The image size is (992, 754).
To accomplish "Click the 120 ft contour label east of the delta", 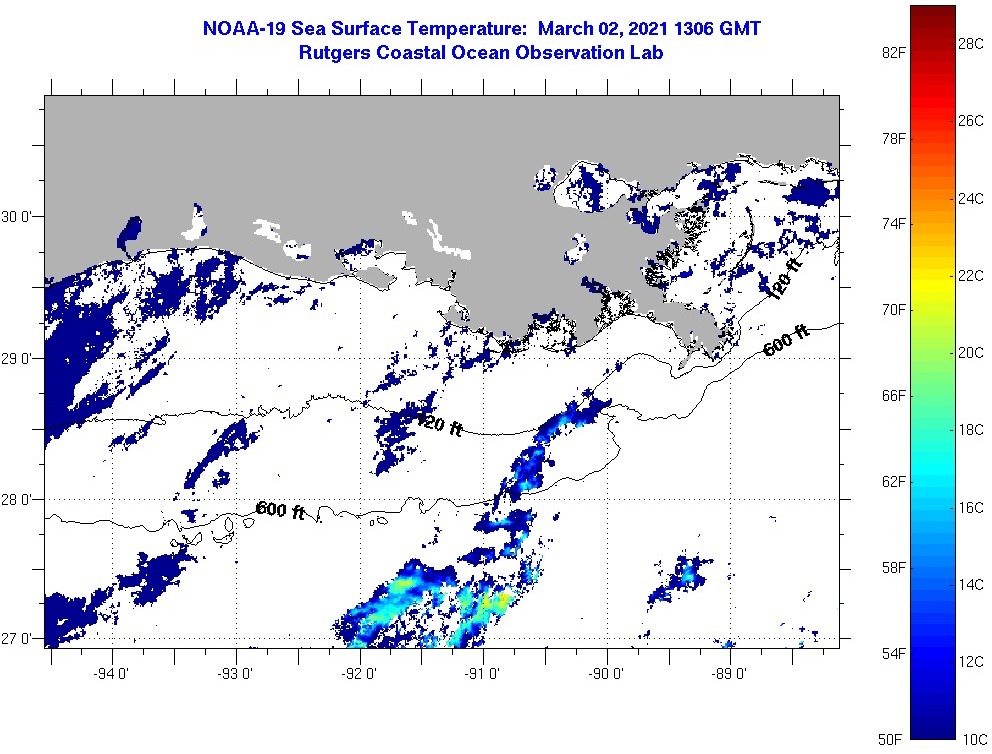I will [784, 276].
